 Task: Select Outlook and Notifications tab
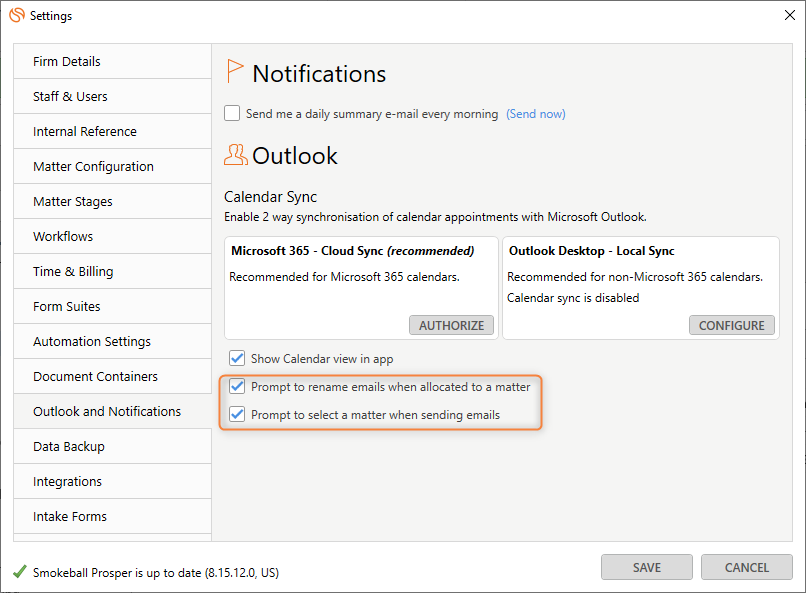point(113,411)
